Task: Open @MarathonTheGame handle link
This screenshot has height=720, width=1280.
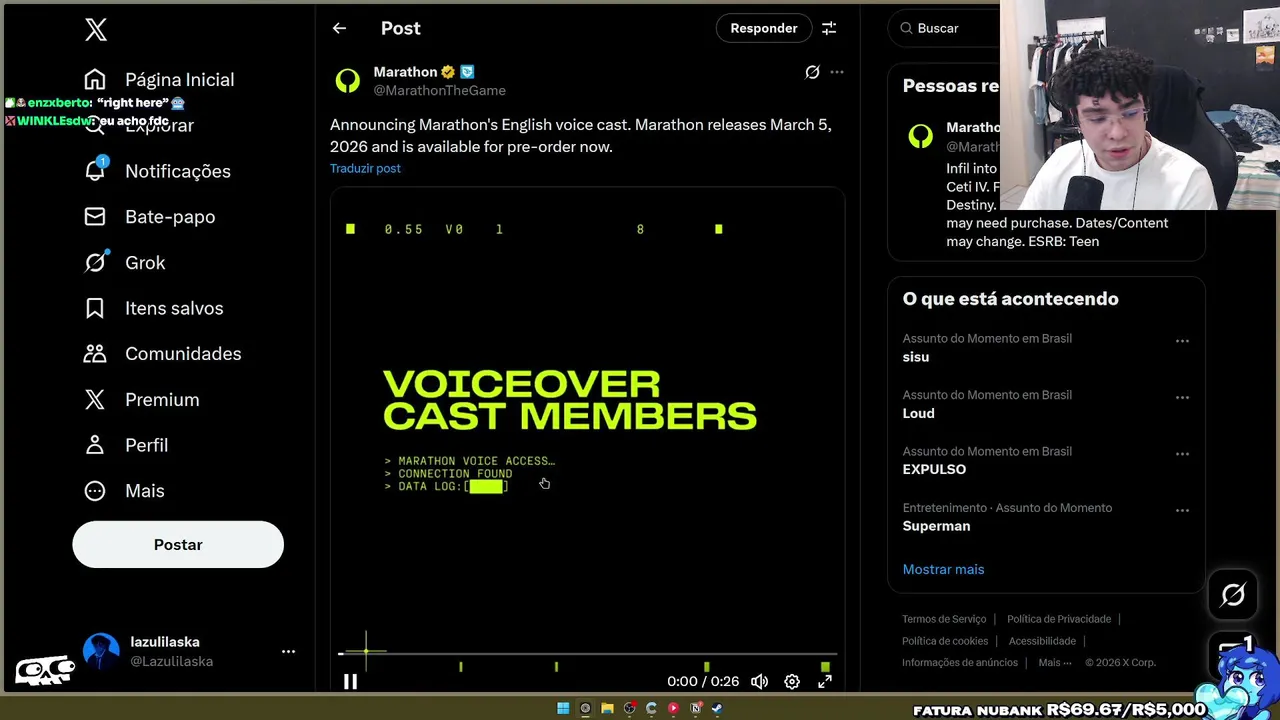Action: (x=439, y=91)
